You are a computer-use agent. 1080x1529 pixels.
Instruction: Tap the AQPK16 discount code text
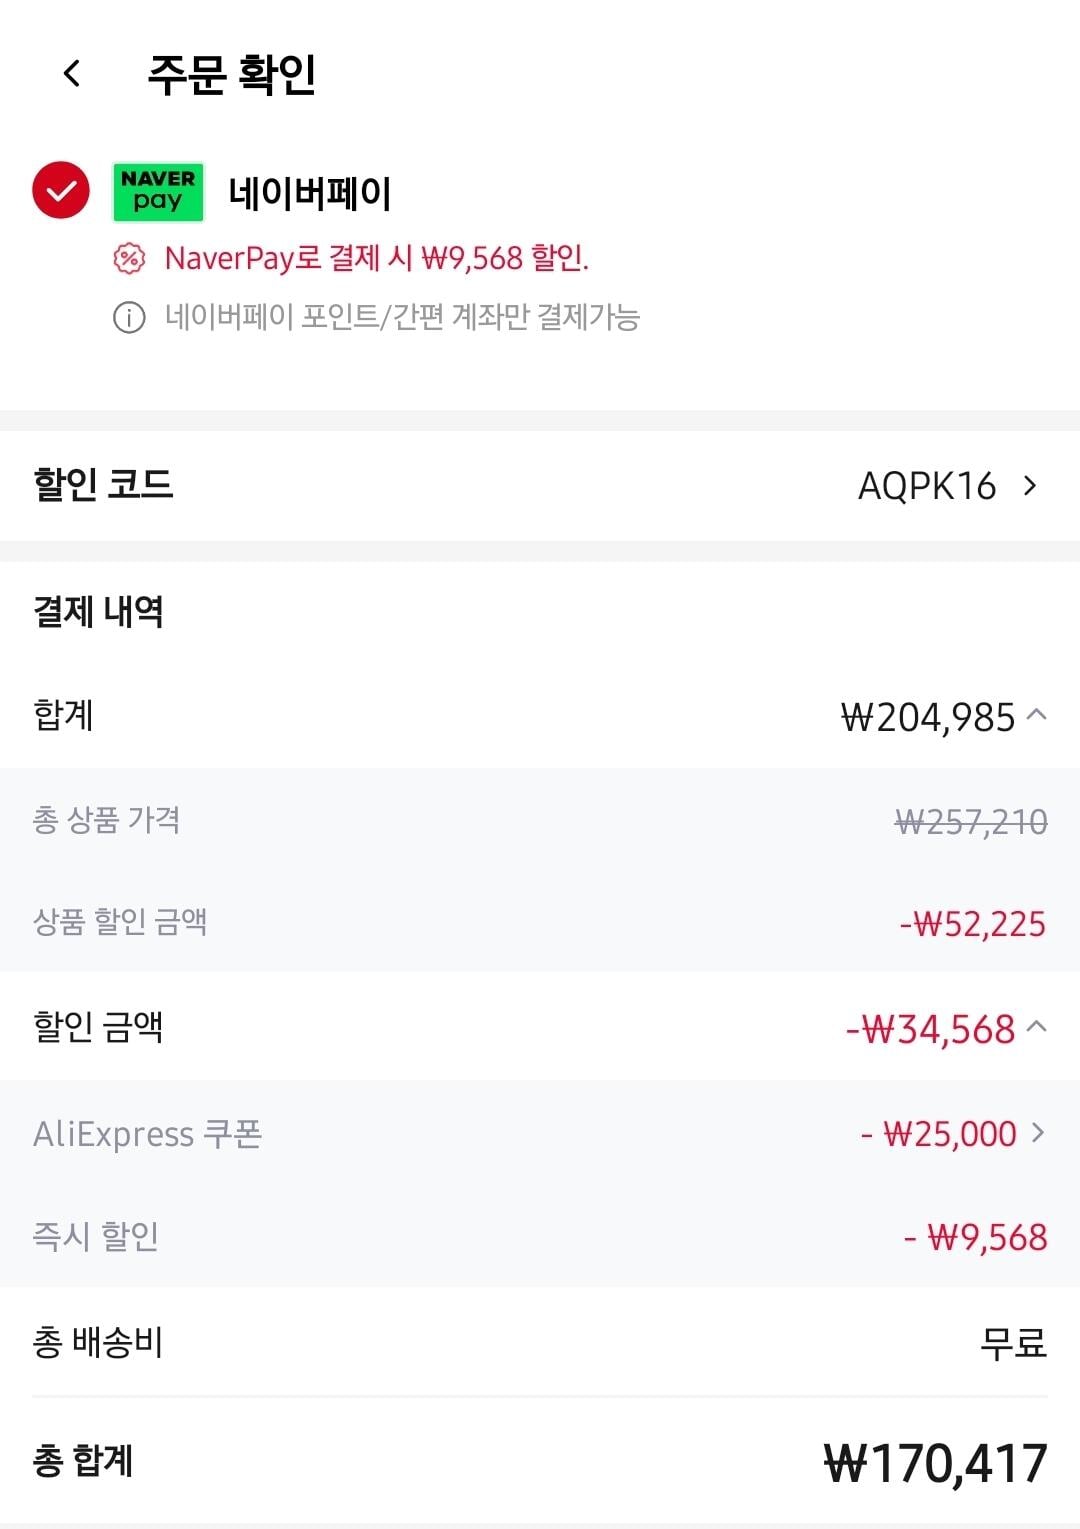(927, 486)
